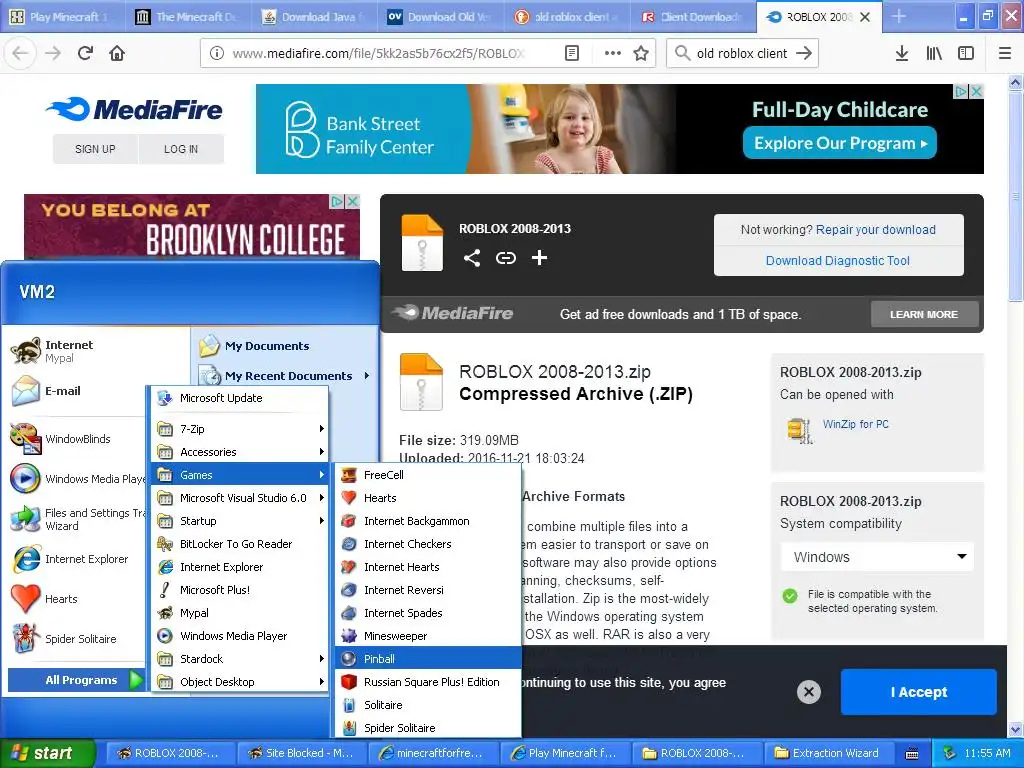The width and height of the screenshot is (1024, 768).
Task: Select Internet Backgammon in Games submenu
Action: point(428,521)
